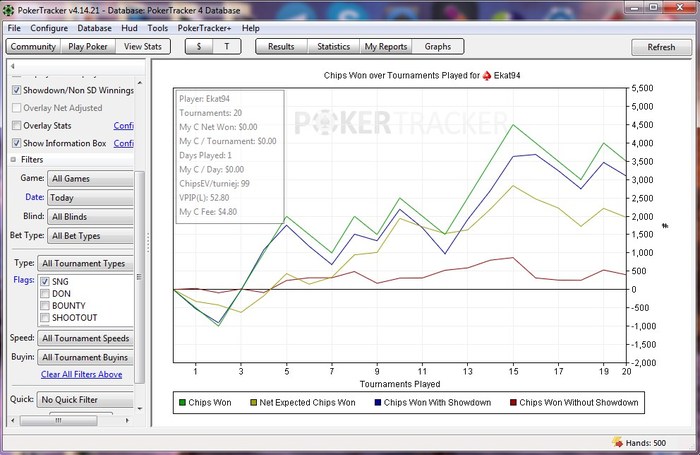Uncheck Show Information Box
This screenshot has width=700, height=455.
click(x=17, y=143)
